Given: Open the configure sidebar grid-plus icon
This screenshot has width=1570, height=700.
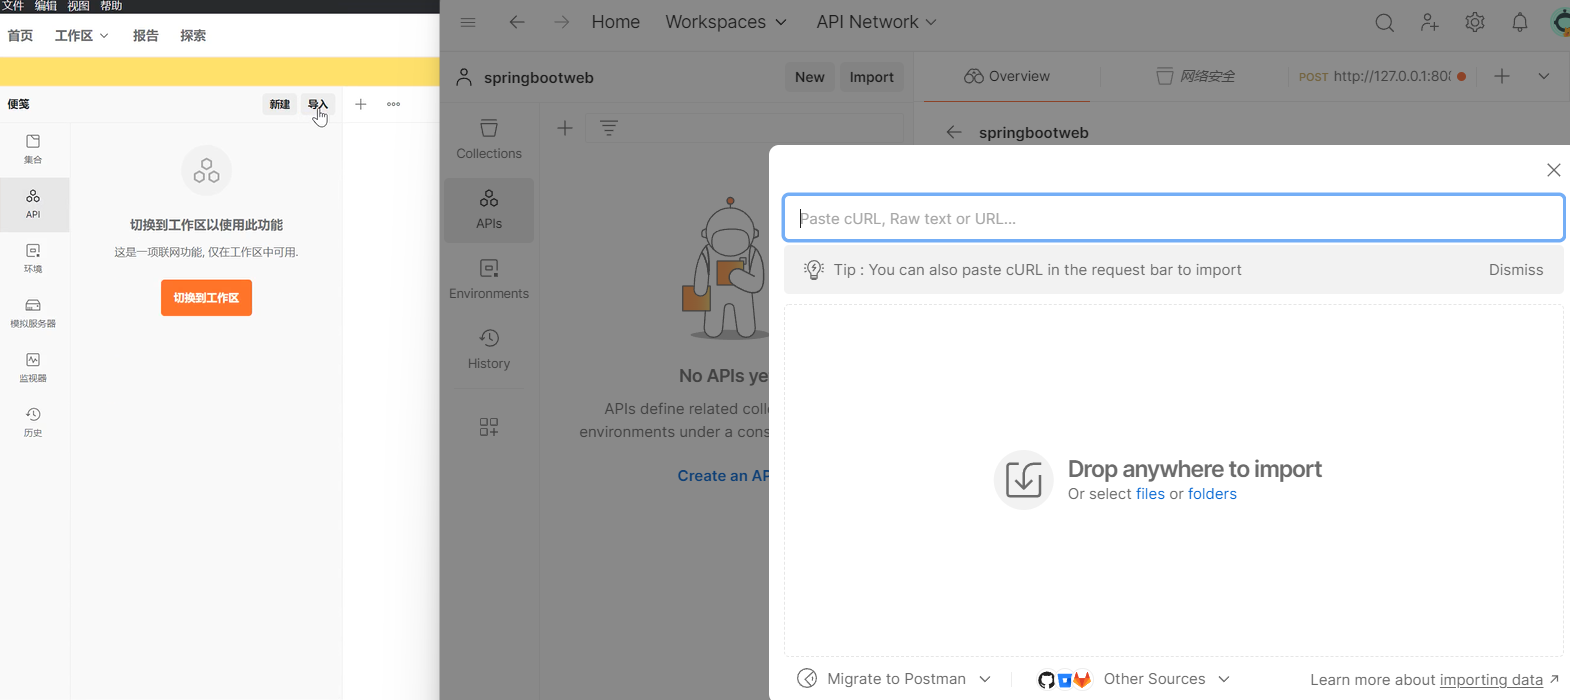Looking at the screenshot, I should click(489, 427).
